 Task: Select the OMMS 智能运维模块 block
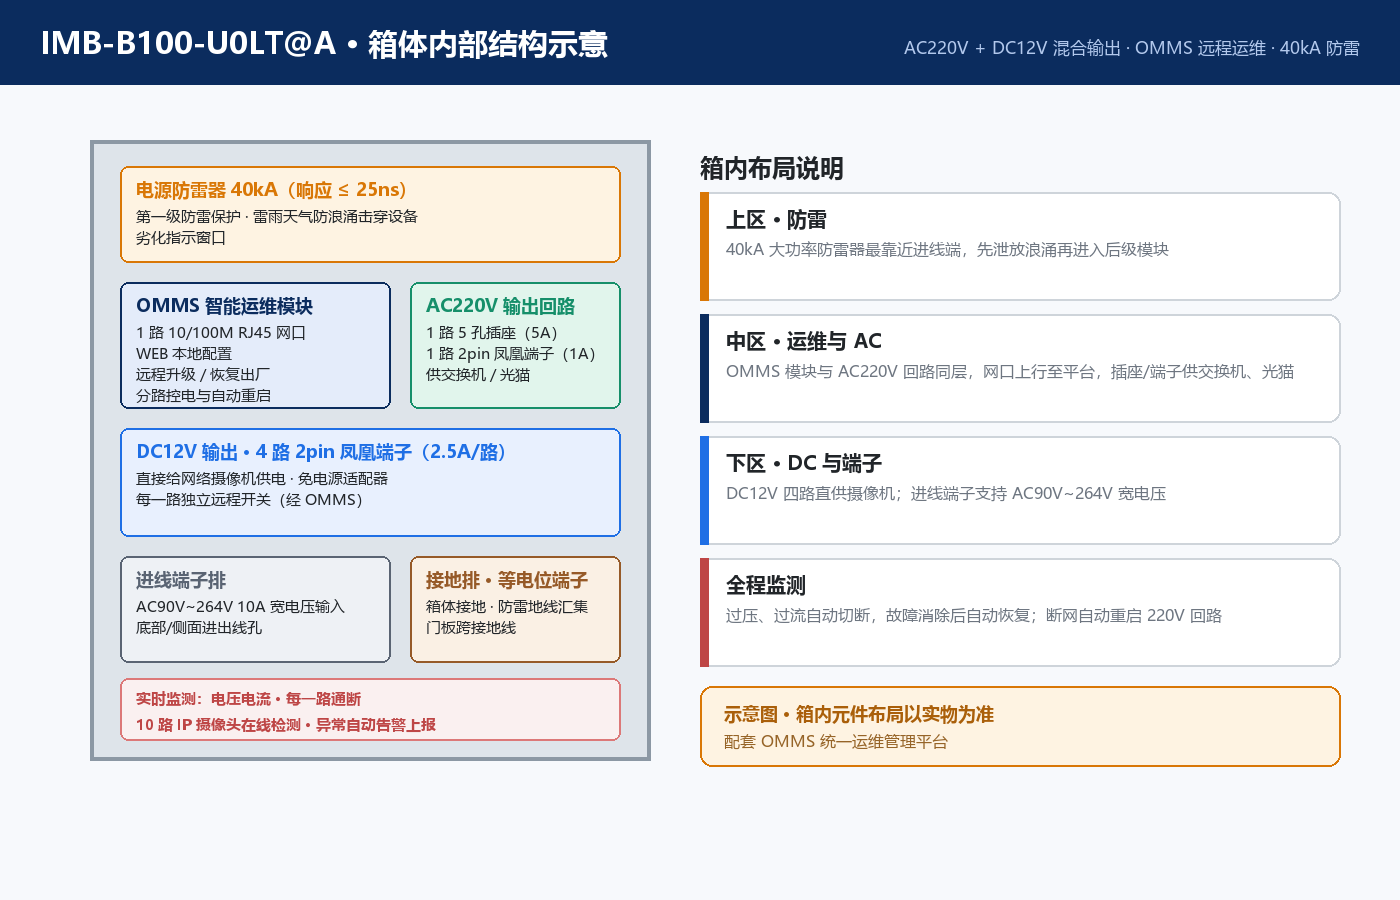255,345
